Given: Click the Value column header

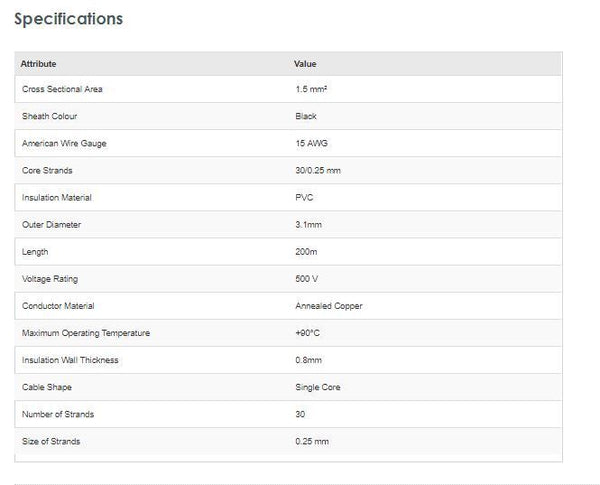Looking at the screenshot, I should click(x=305, y=64).
